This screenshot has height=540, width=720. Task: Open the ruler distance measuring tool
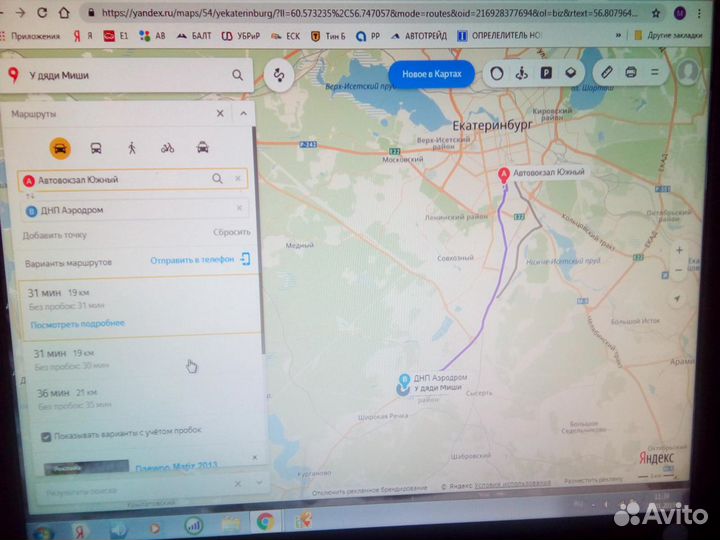point(606,73)
